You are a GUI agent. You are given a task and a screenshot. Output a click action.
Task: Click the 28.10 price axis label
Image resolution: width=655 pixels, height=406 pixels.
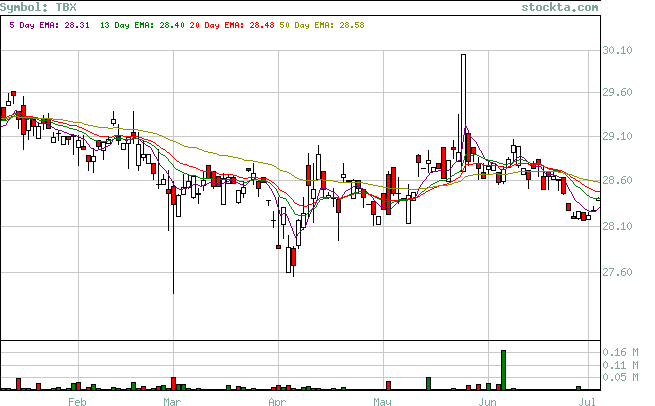(x=617, y=226)
